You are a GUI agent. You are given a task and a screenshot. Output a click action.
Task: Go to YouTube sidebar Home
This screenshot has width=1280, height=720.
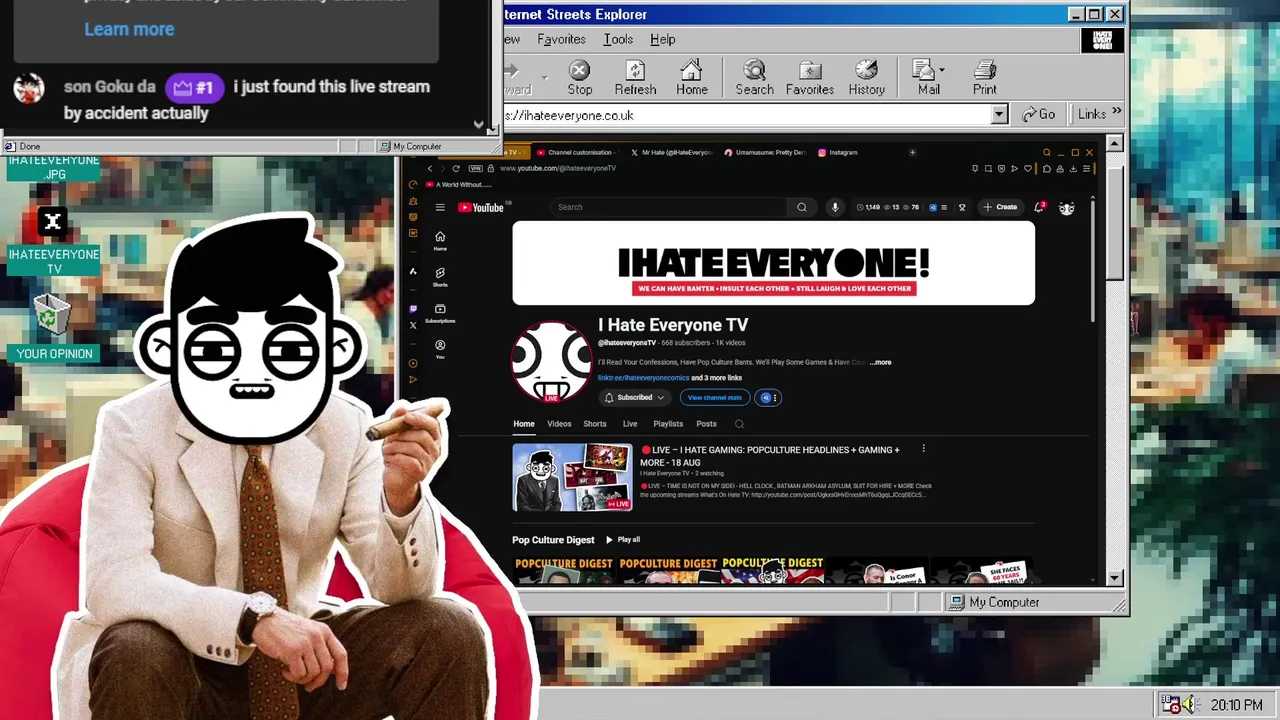[x=440, y=240]
